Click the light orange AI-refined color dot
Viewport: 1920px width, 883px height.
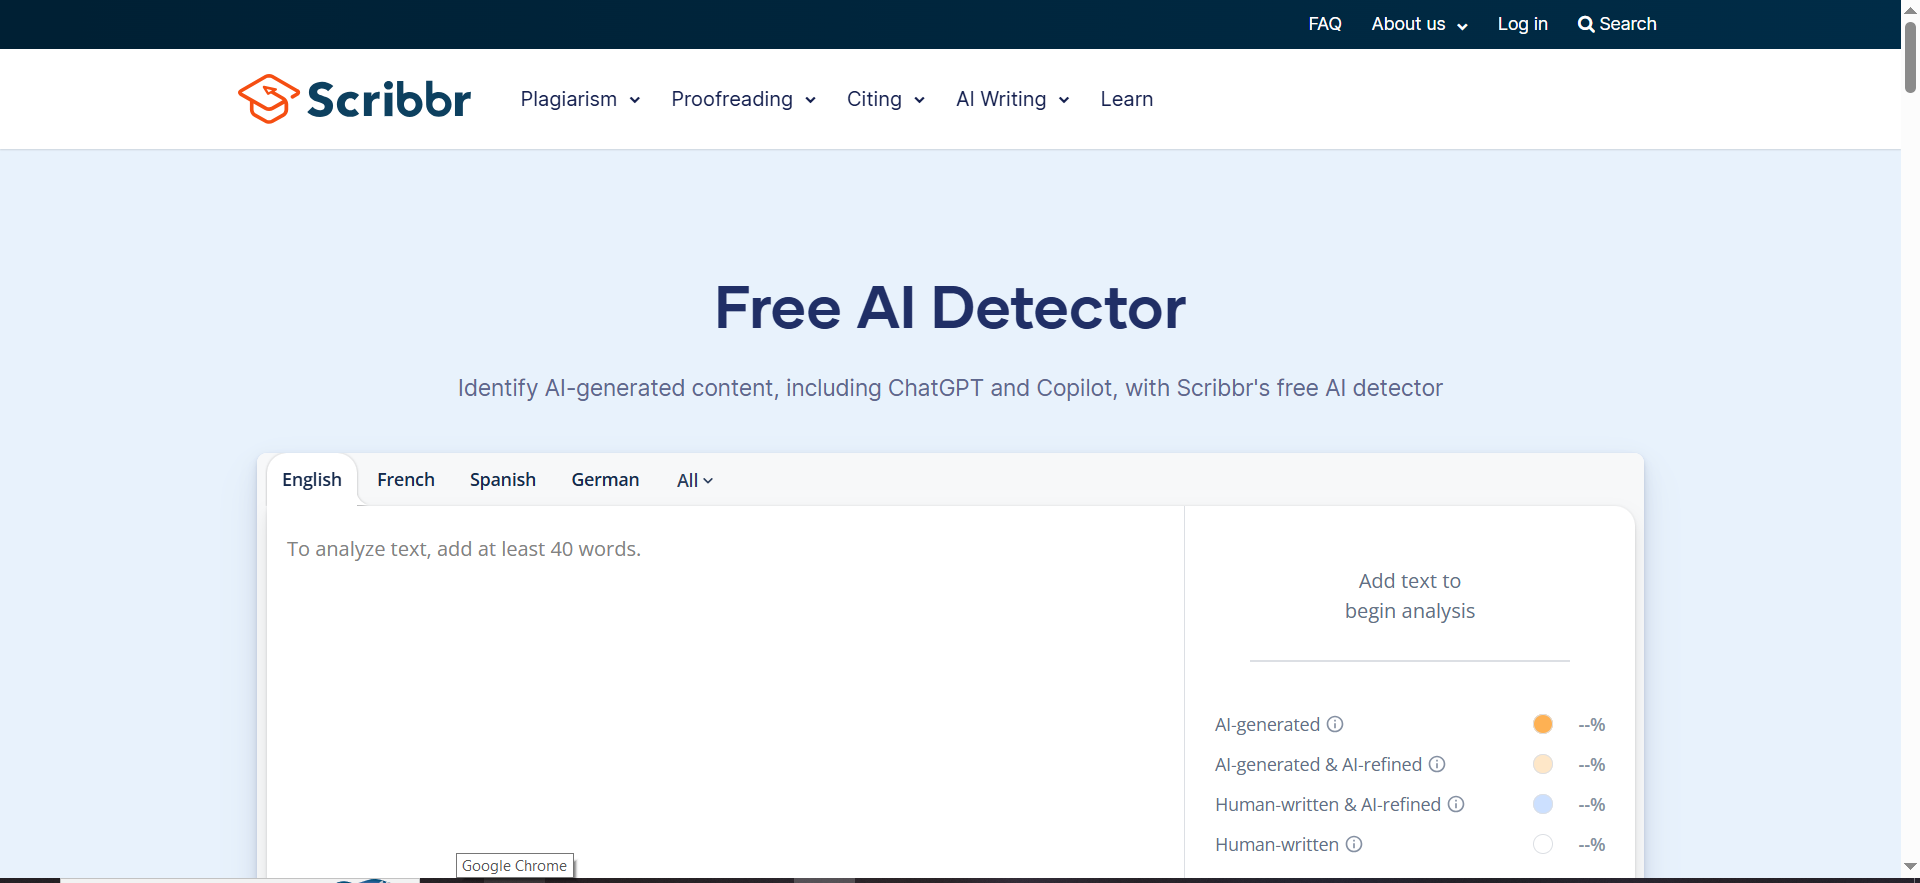pos(1543,764)
